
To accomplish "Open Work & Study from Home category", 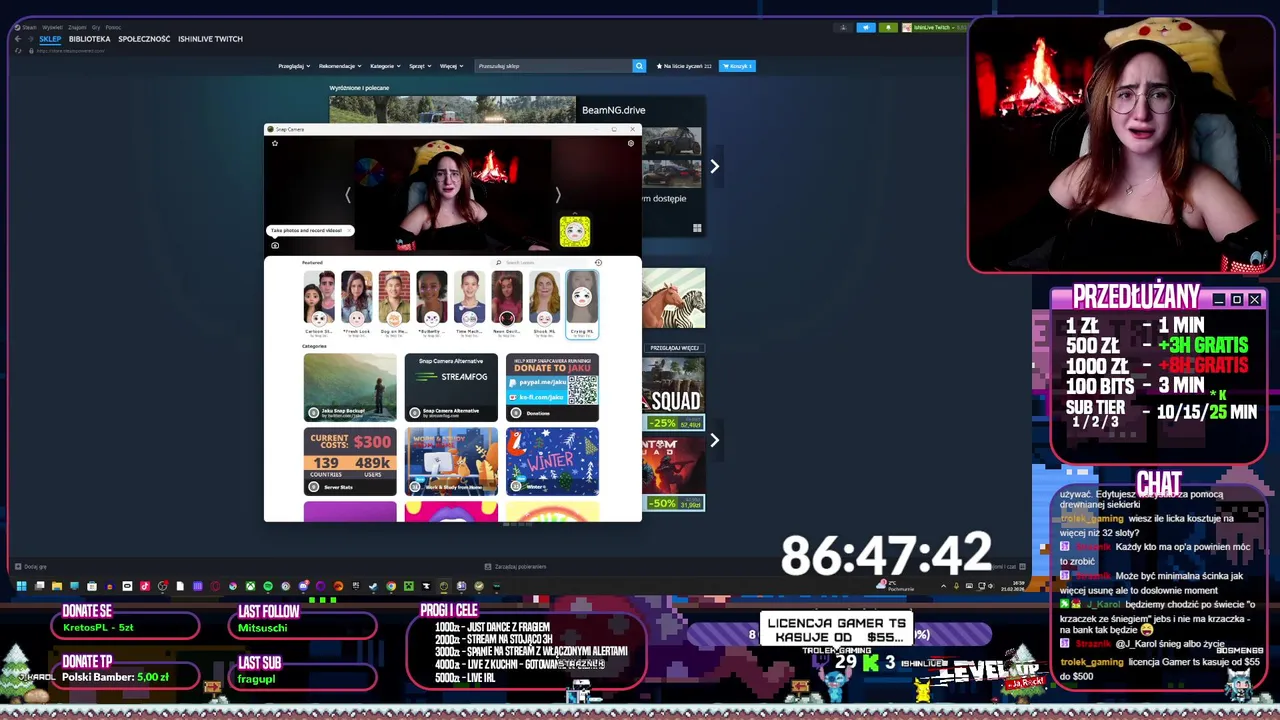I will (451, 461).
